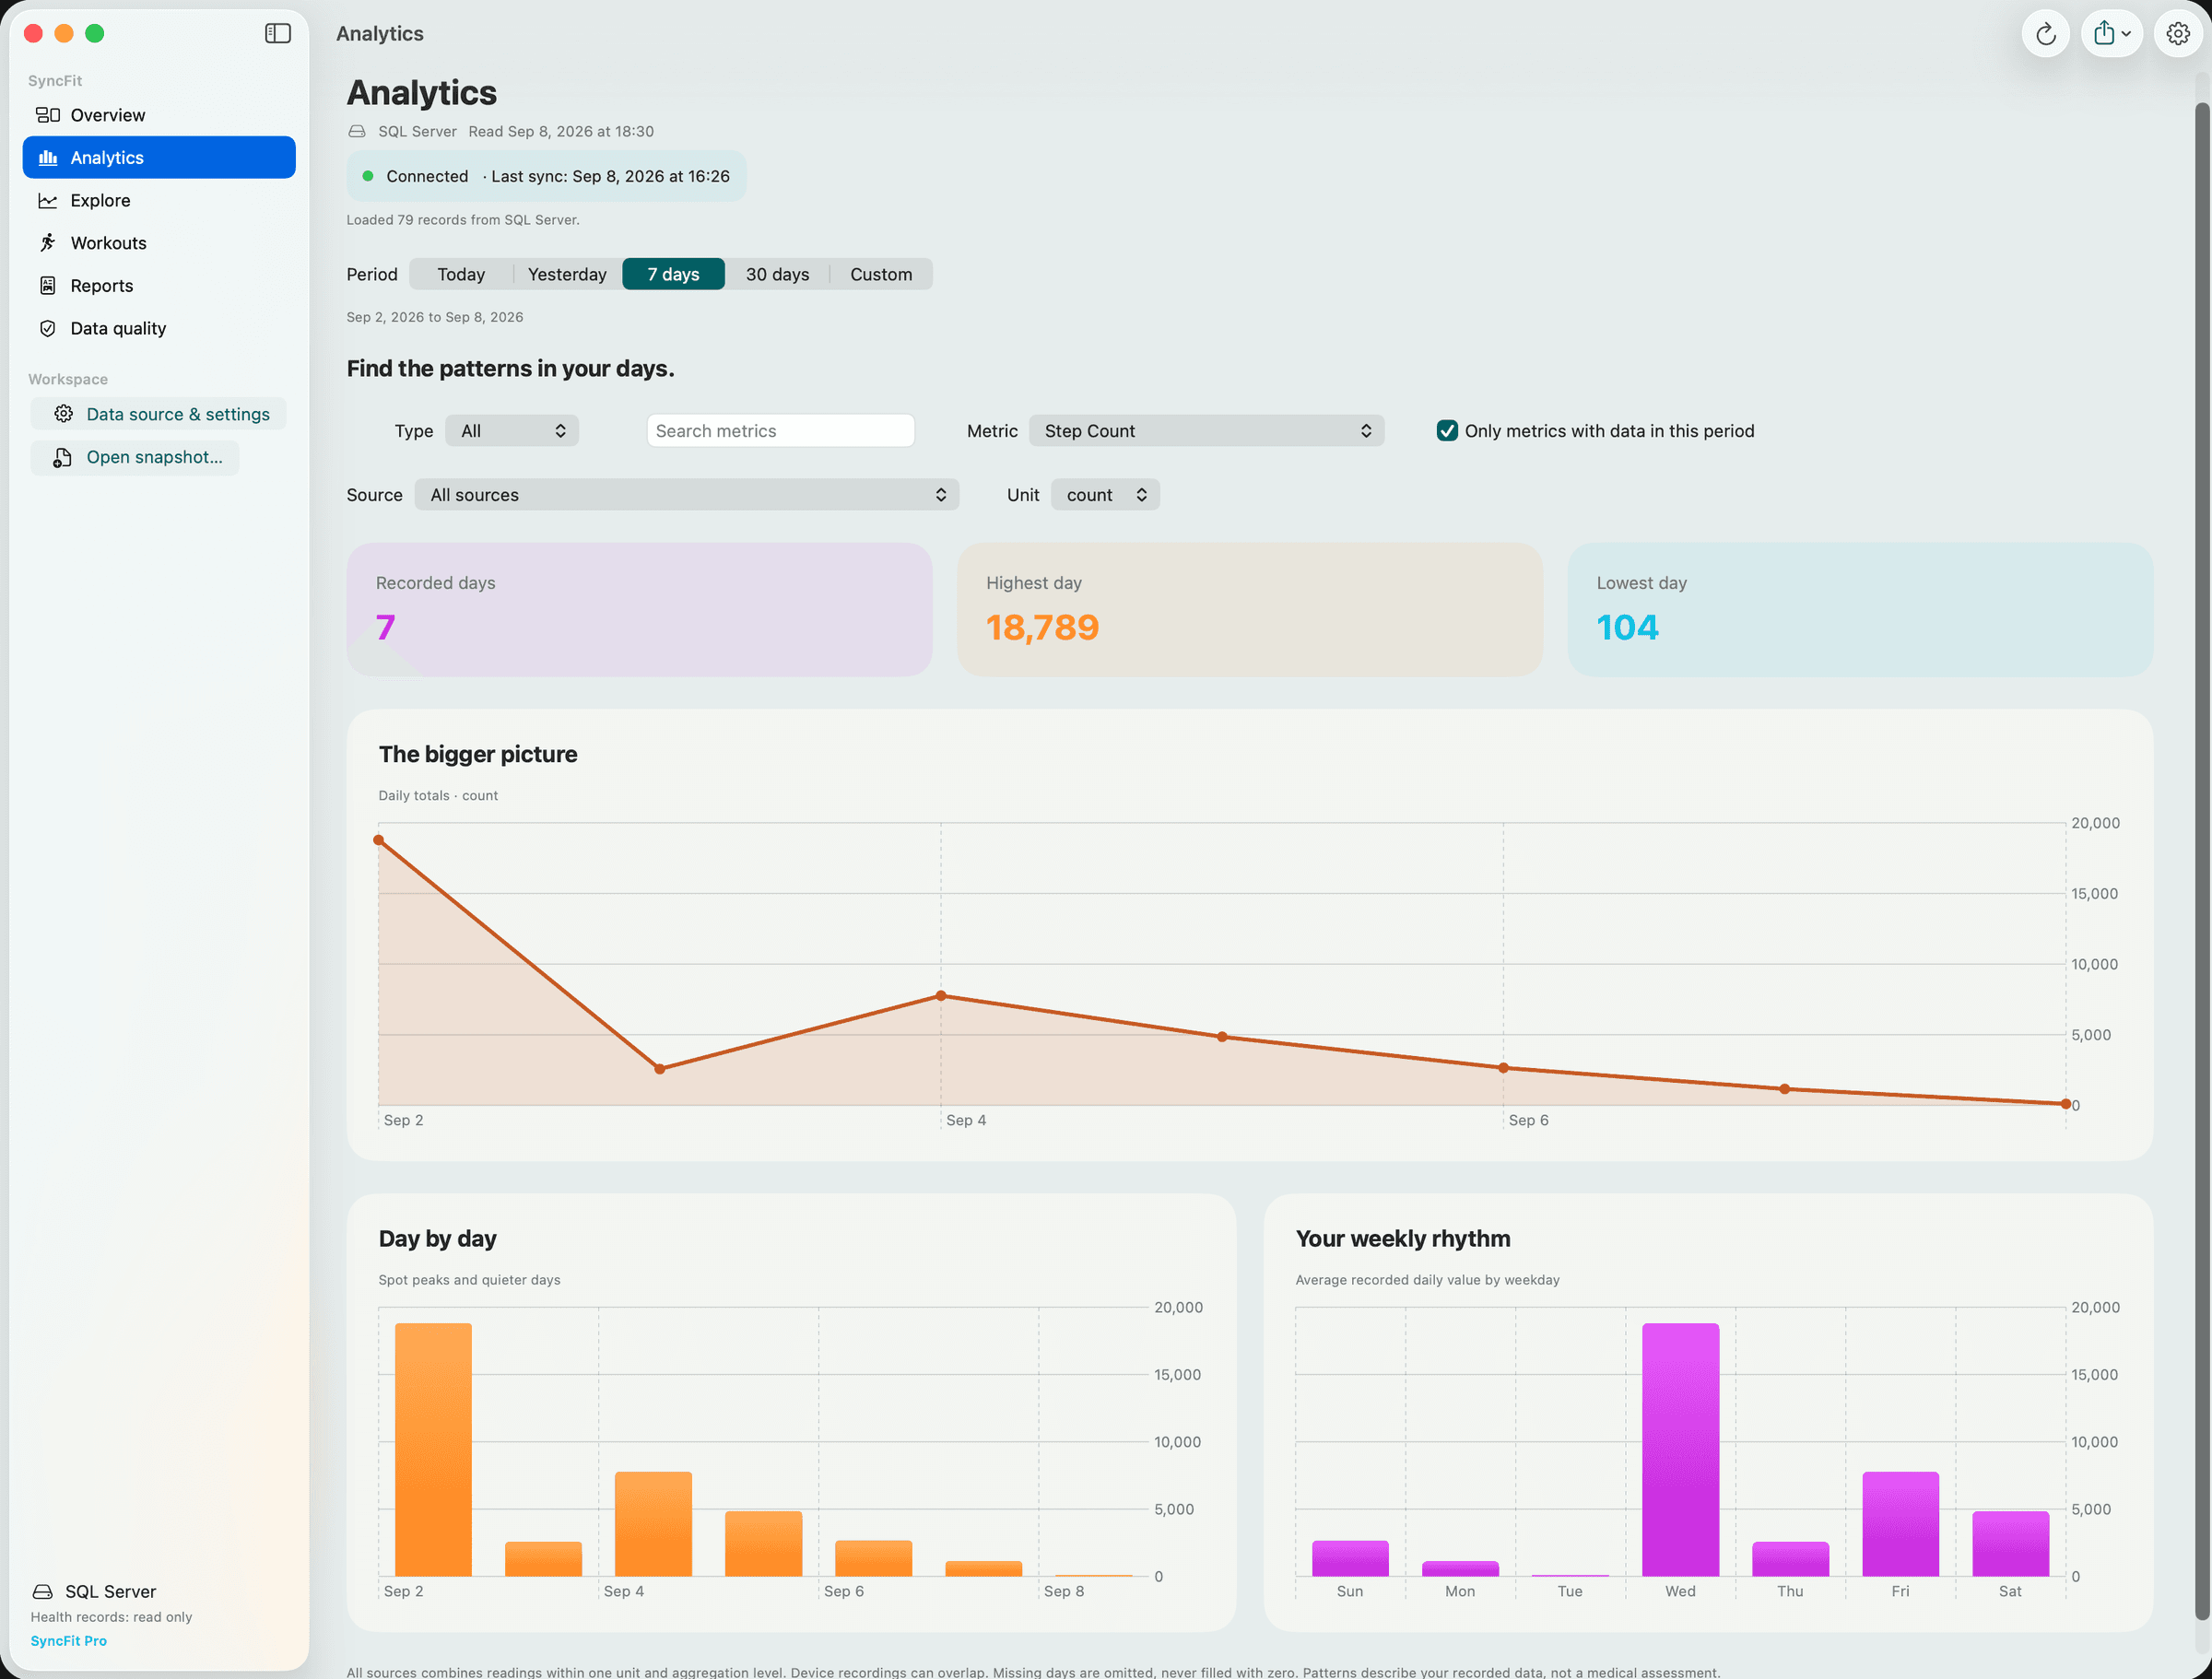The image size is (2212, 1679).
Task: Click the SQL Server drive icon in the sidebar footer
Action: pos(43,1591)
